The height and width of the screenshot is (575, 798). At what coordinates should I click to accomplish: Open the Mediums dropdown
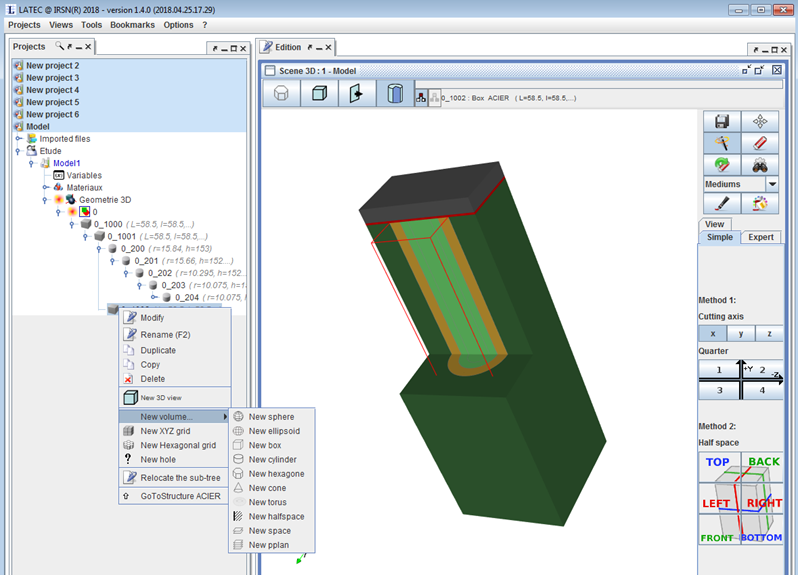771,184
